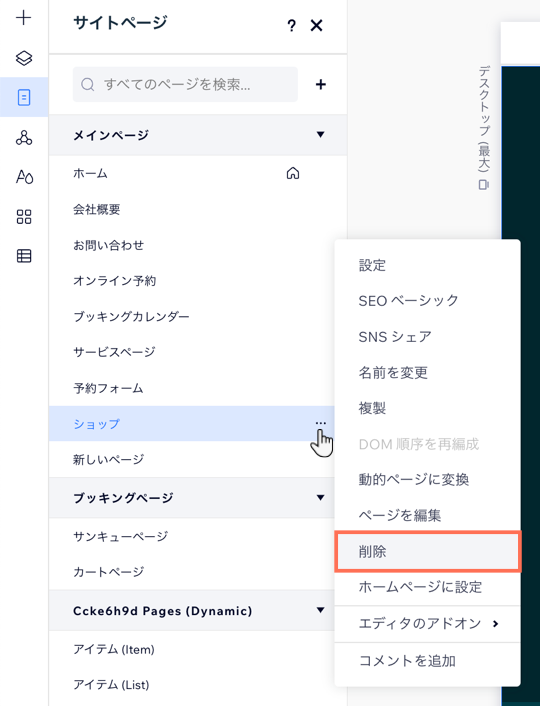Open the App Market grid icon
The width and height of the screenshot is (540, 706).
(24, 217)
